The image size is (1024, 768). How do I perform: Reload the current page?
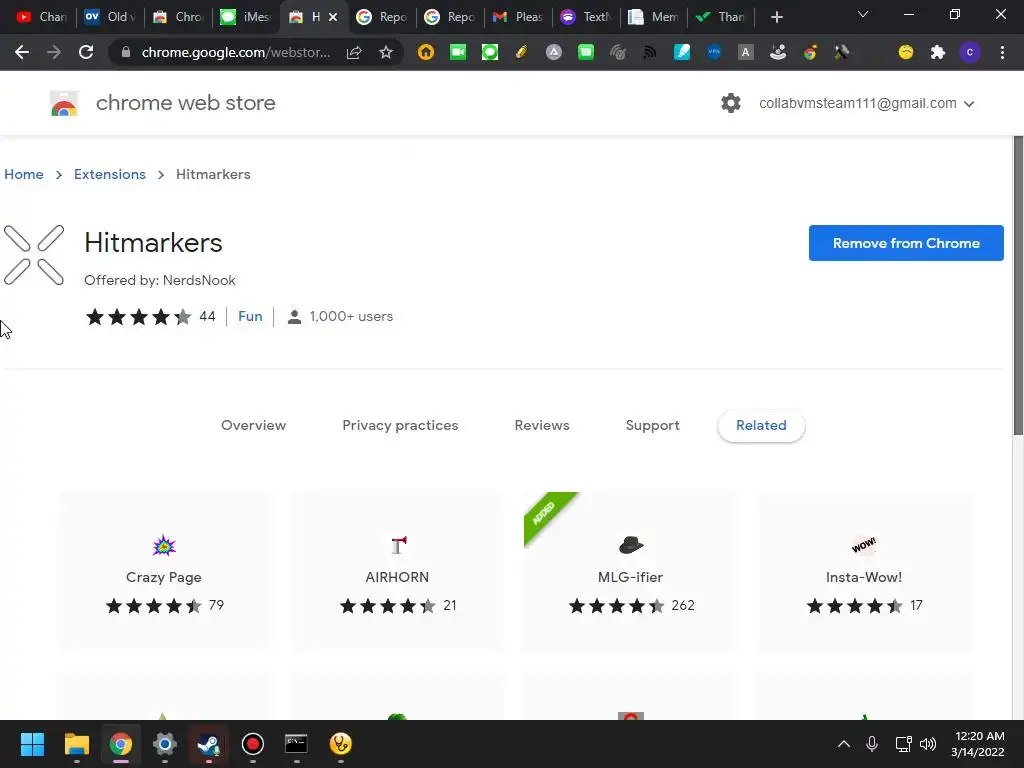[x=86, y=52]
